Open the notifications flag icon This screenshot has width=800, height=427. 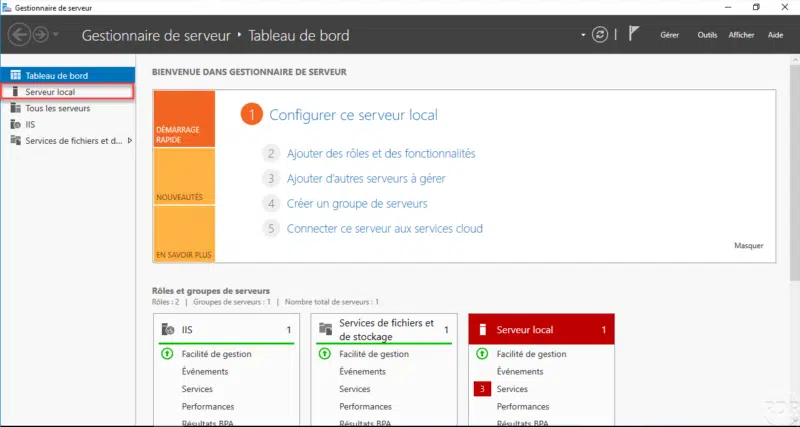coord(633,34)
